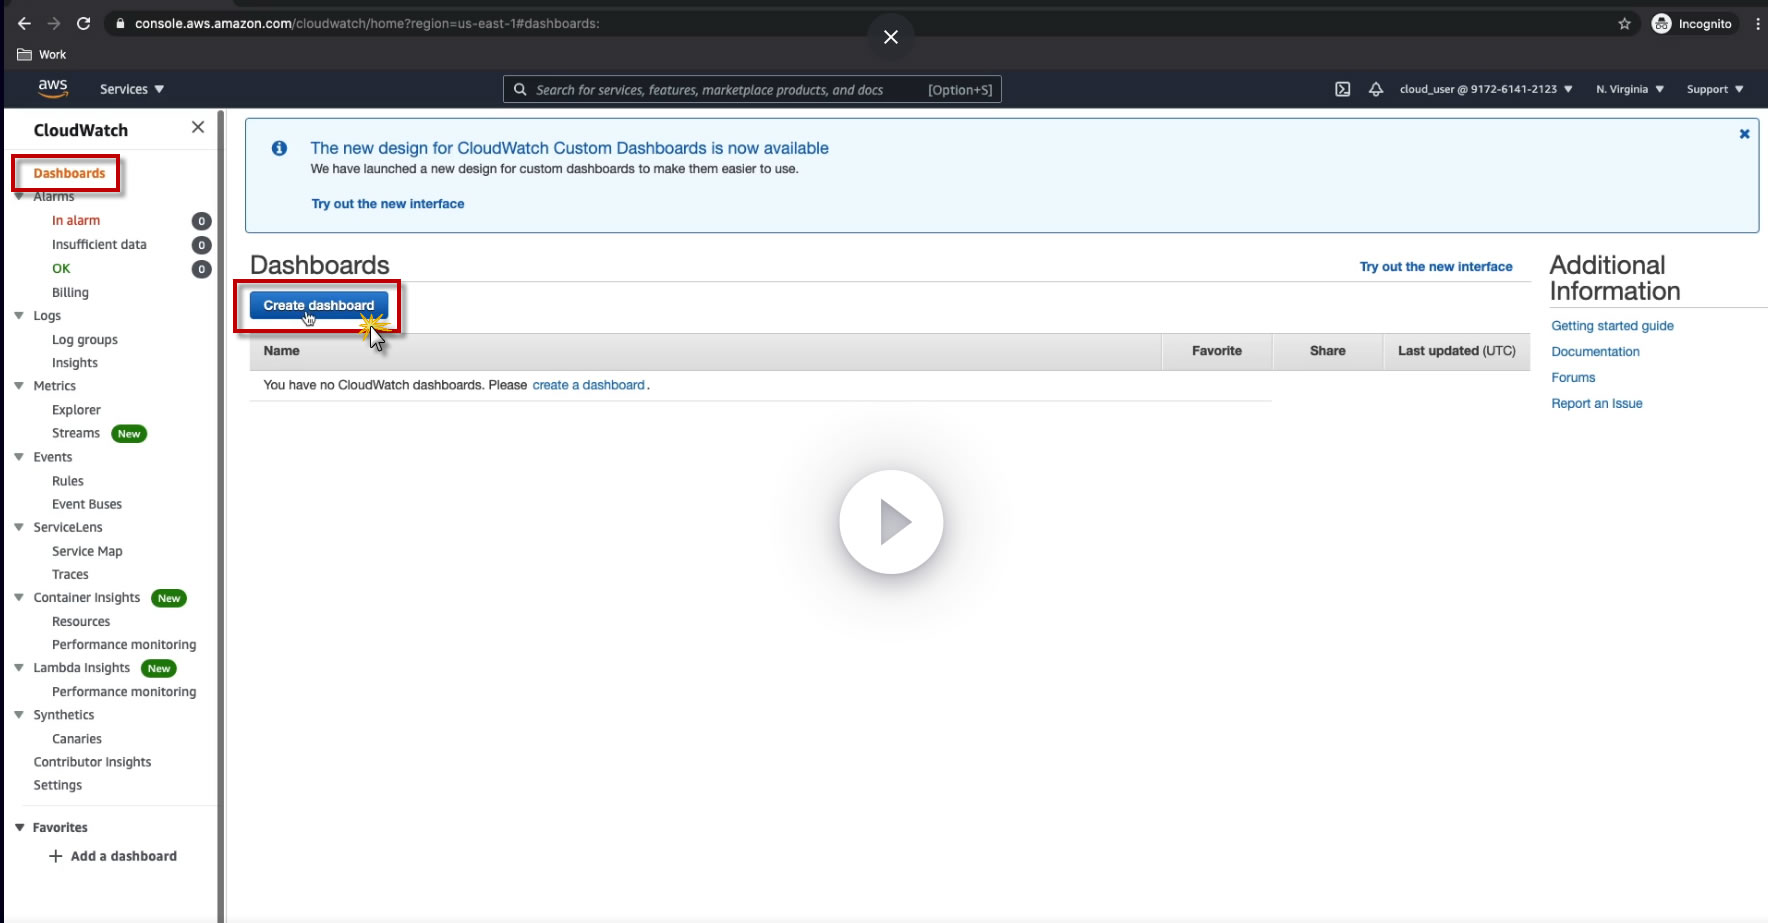Open the Documentation link

pyautogui.click(x=1595, y=352)
